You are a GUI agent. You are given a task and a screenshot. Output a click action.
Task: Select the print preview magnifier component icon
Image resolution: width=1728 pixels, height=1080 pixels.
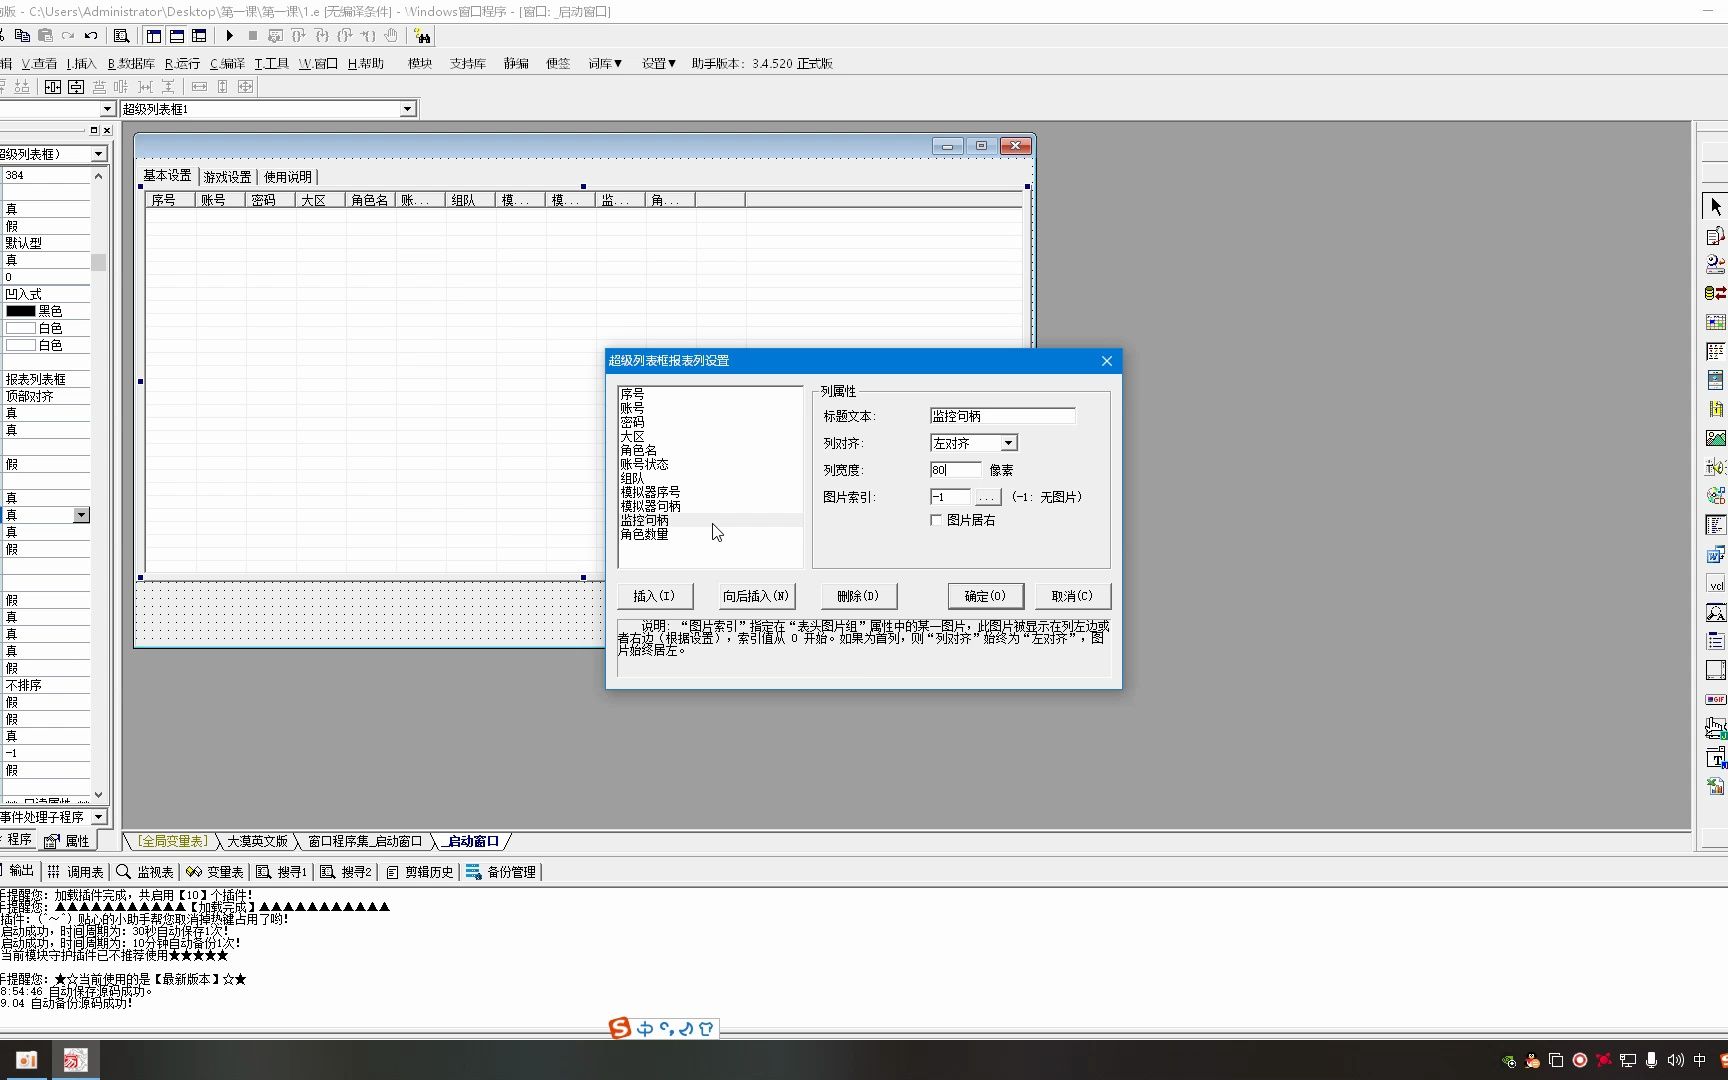coord(1715,612)
